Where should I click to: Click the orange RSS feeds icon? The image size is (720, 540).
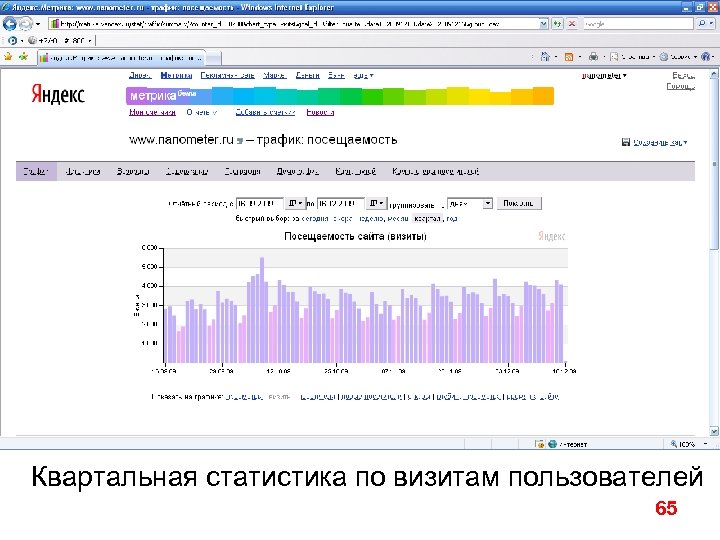pyautogui.click(x=569, y=57)
